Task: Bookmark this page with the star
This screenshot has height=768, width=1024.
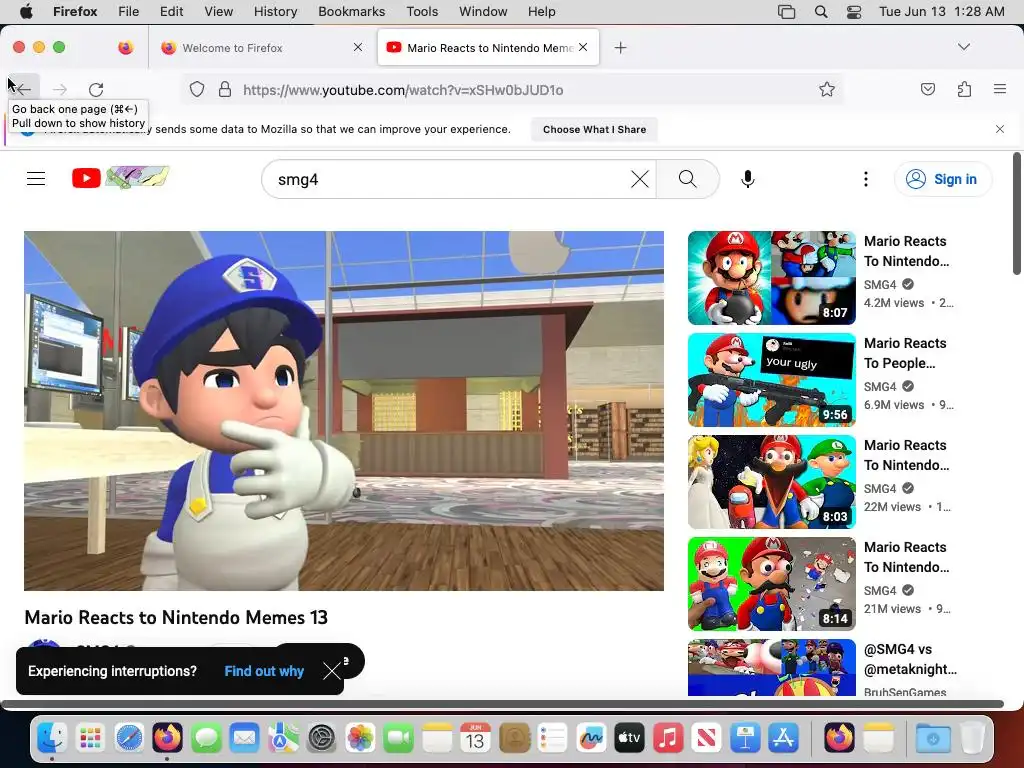Action: [x=827, y=89]
